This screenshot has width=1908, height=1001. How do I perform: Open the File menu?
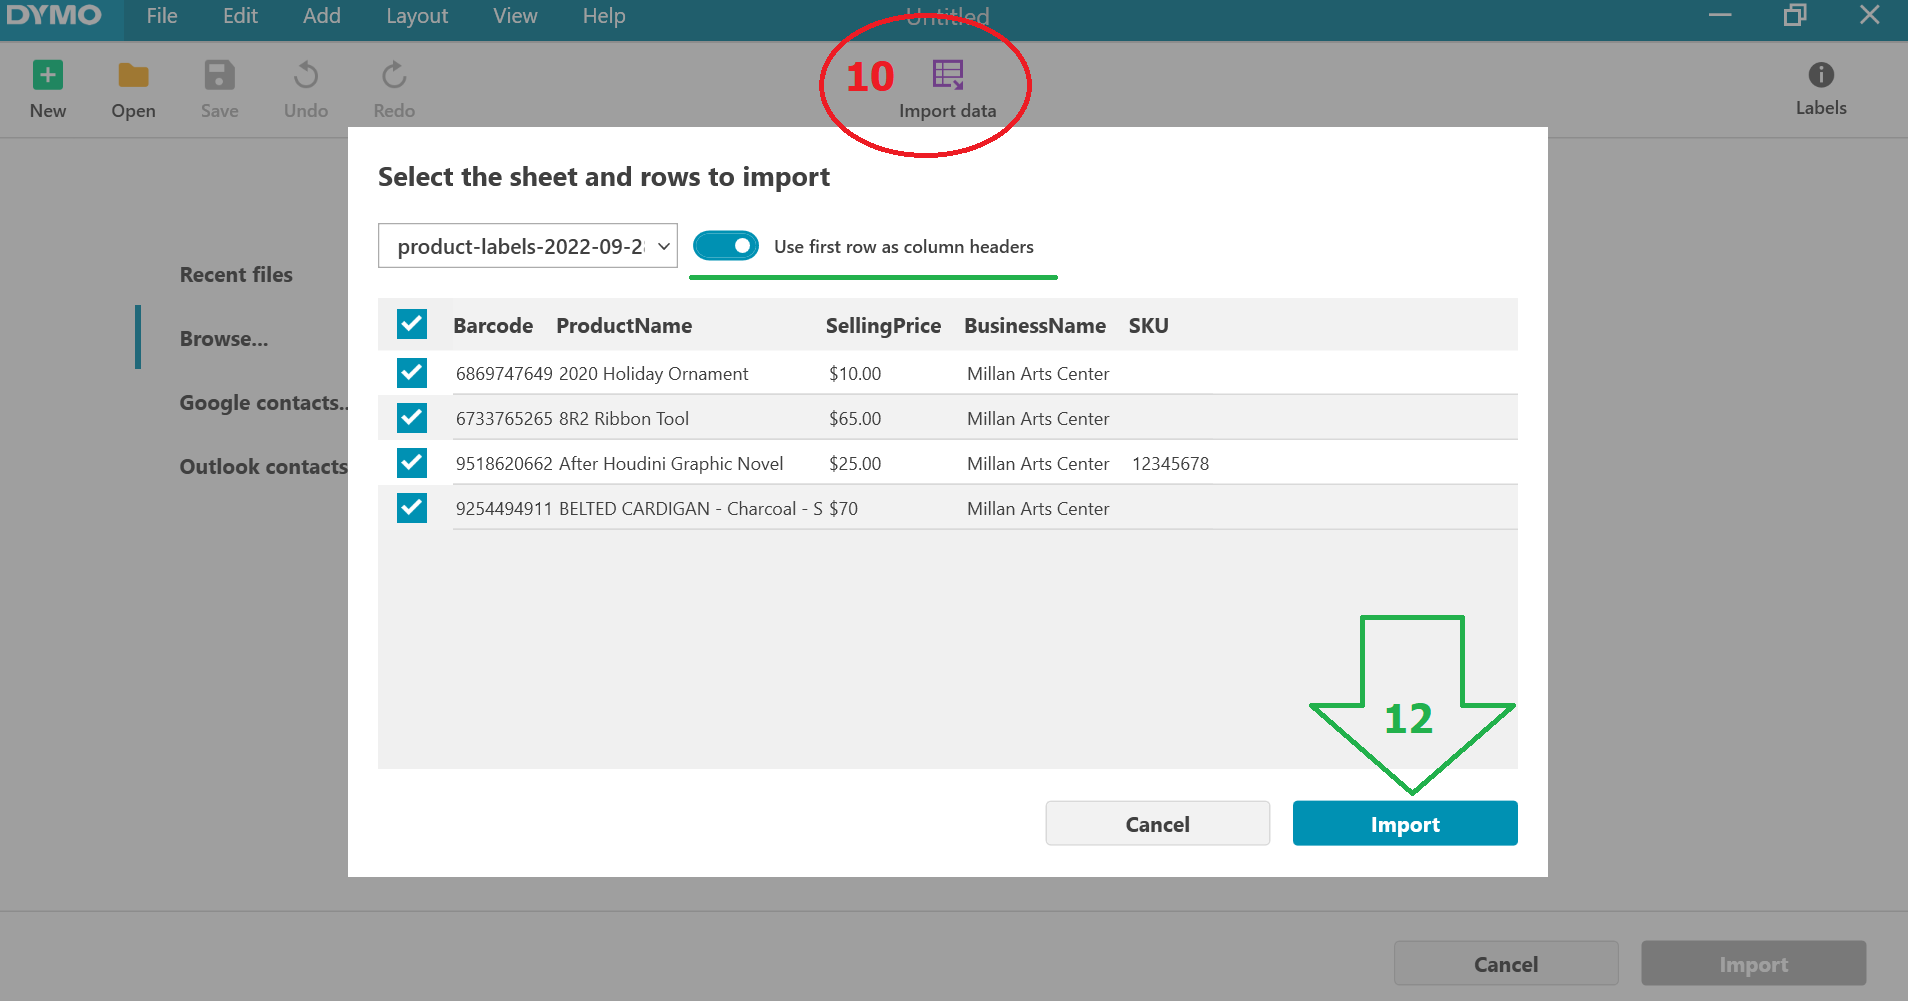pos(161,16)
